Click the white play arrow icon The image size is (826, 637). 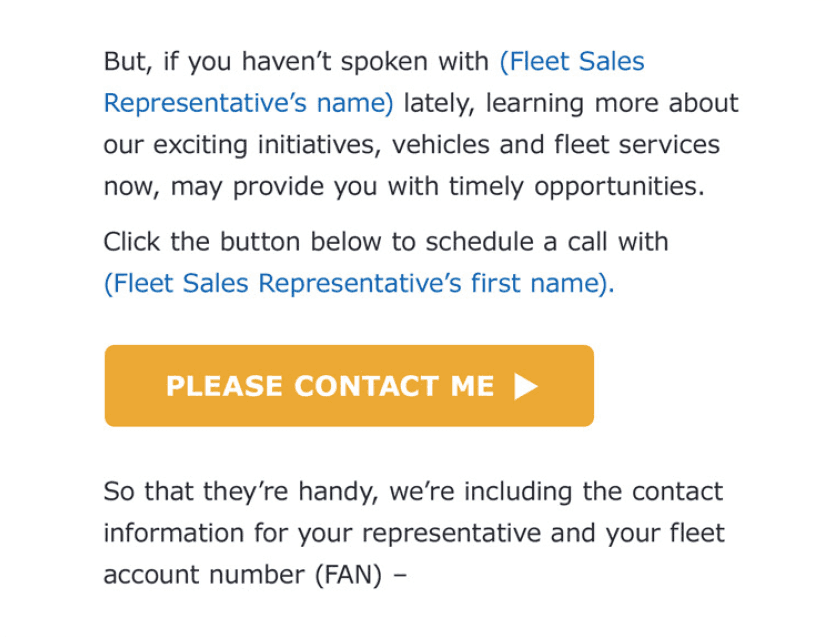tap(525, 386)
